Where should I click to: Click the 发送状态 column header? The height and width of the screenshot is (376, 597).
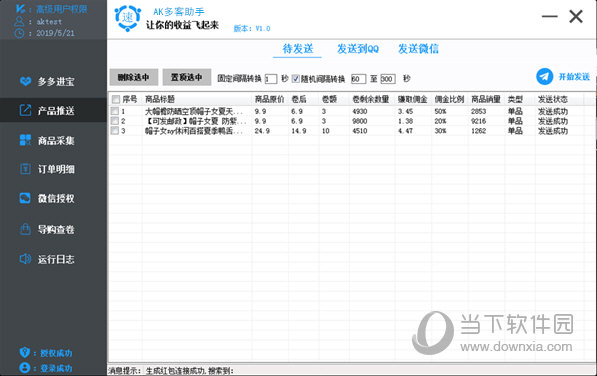(552, 99)
